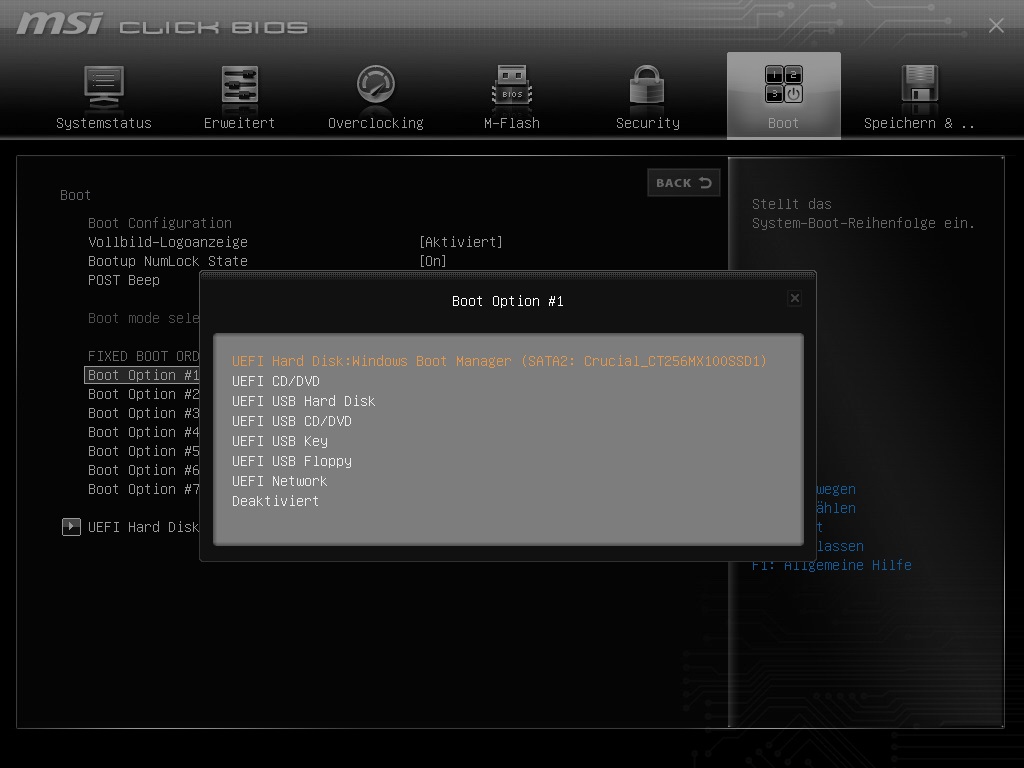Select the Boot Option #2 row

coord(144,394)
